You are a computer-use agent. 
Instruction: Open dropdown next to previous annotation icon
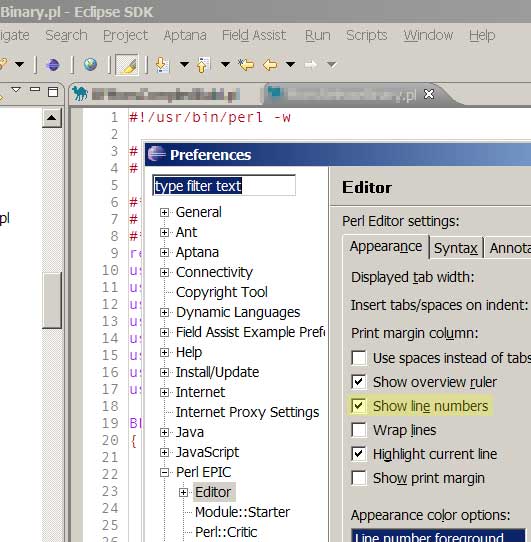pyautogui.click(x=225, y=64)
